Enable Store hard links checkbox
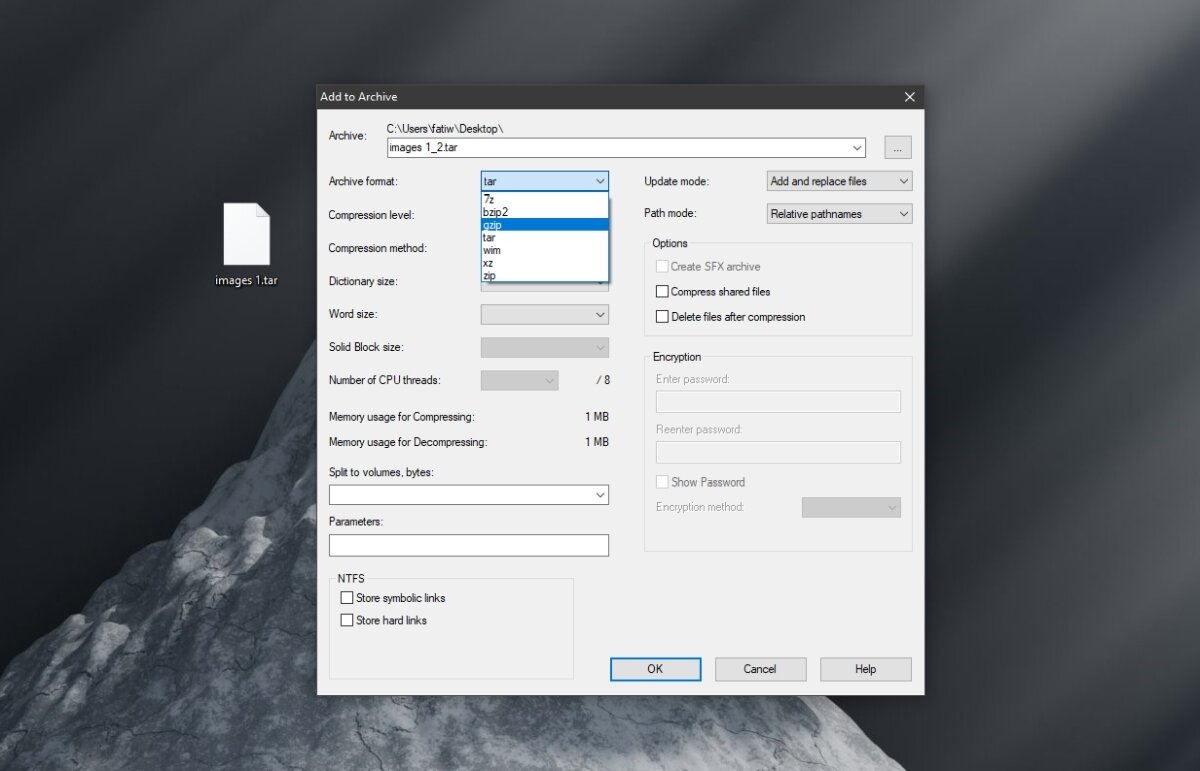 point(347,621)
